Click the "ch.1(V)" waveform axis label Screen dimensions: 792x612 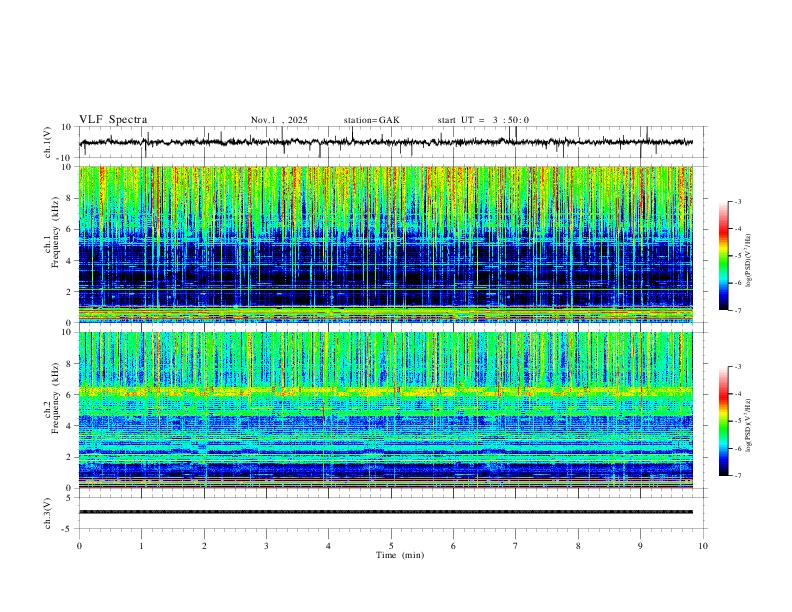49,142
